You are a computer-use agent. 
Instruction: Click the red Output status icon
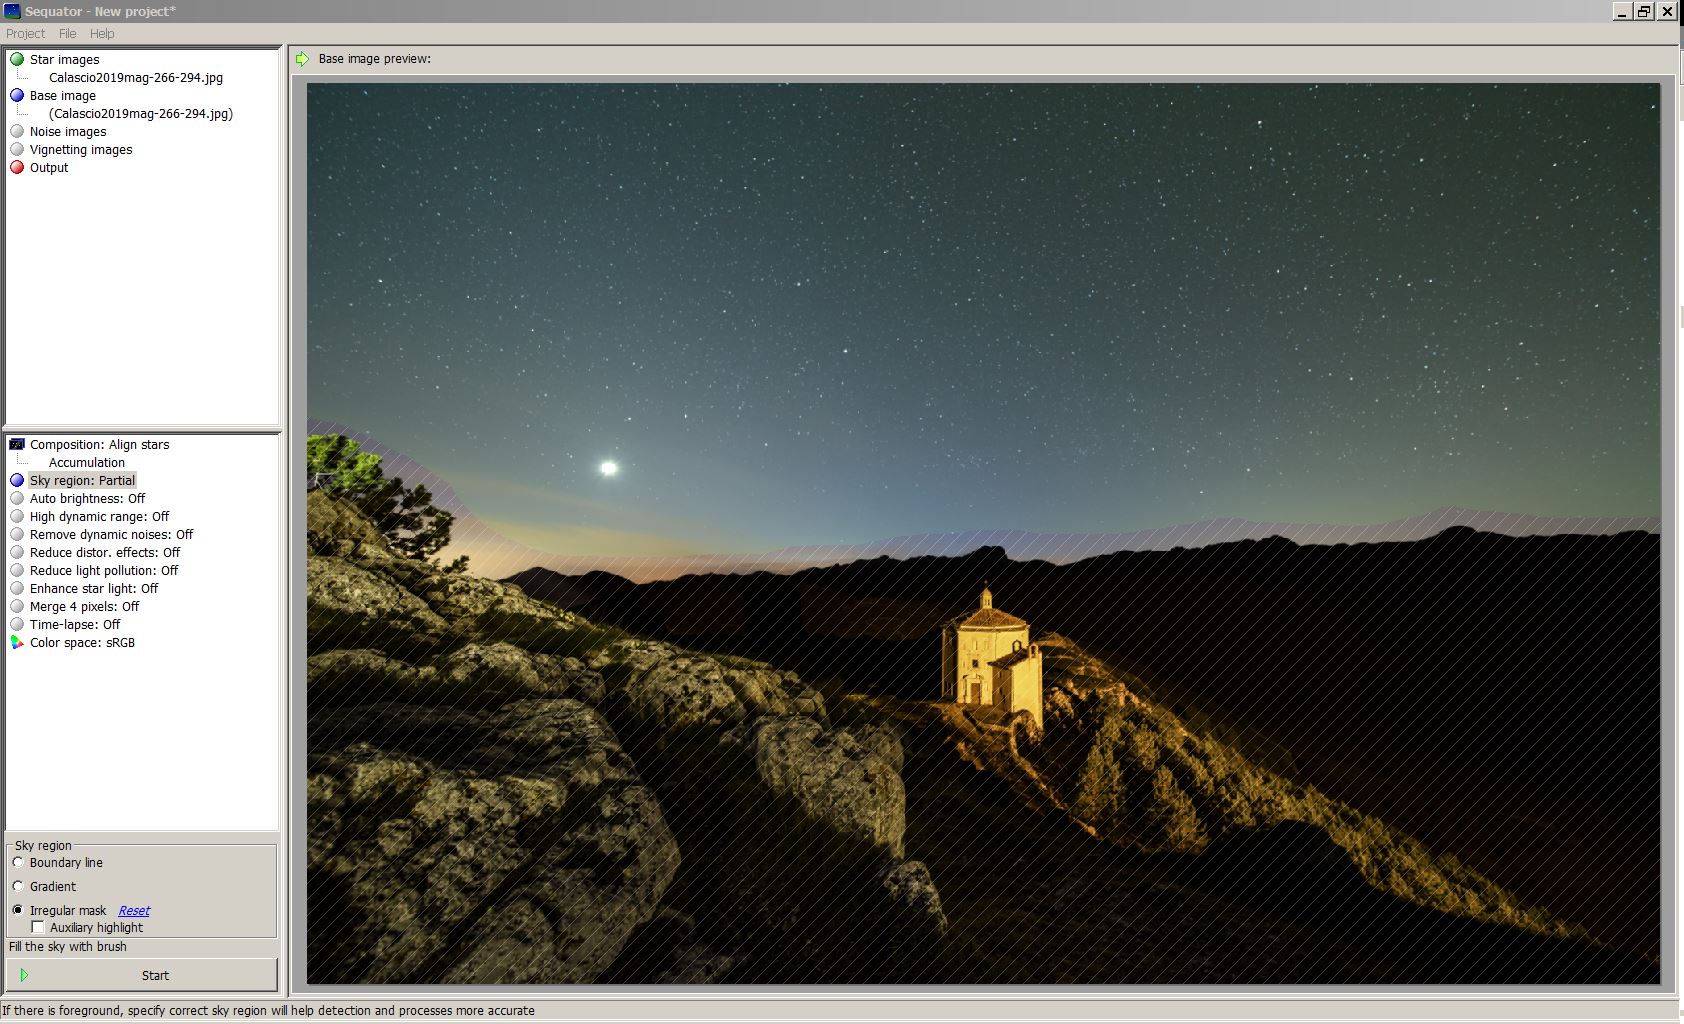click(x=17, y=168)
